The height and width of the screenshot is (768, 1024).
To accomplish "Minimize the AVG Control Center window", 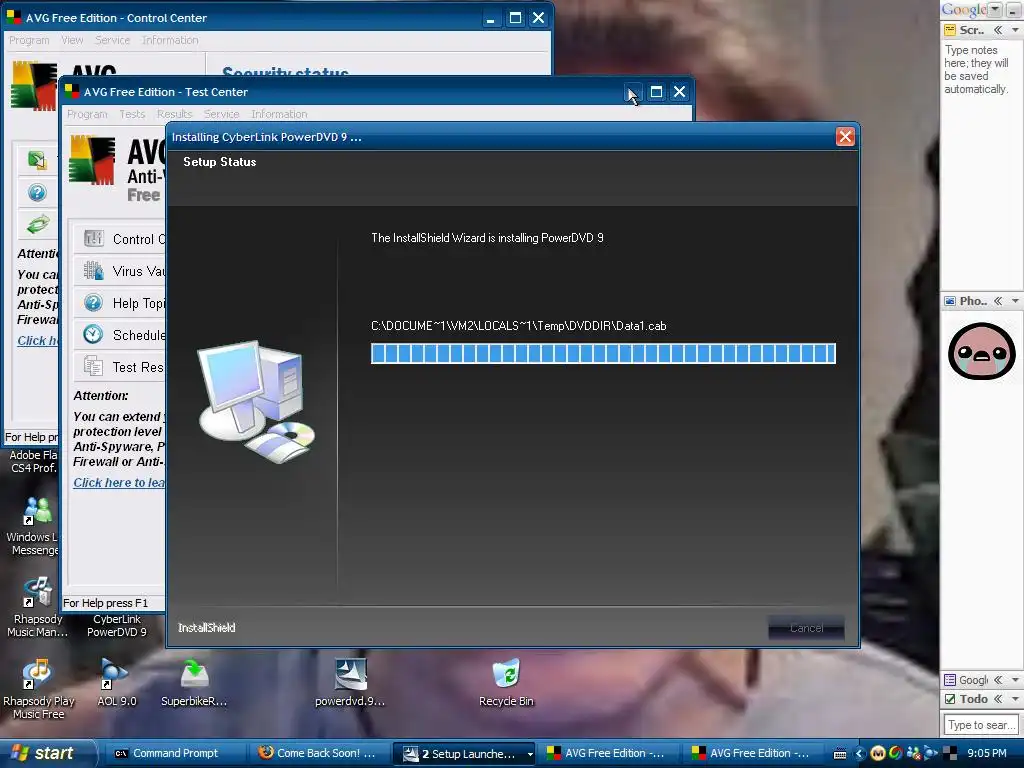I will tap(490, 18).
